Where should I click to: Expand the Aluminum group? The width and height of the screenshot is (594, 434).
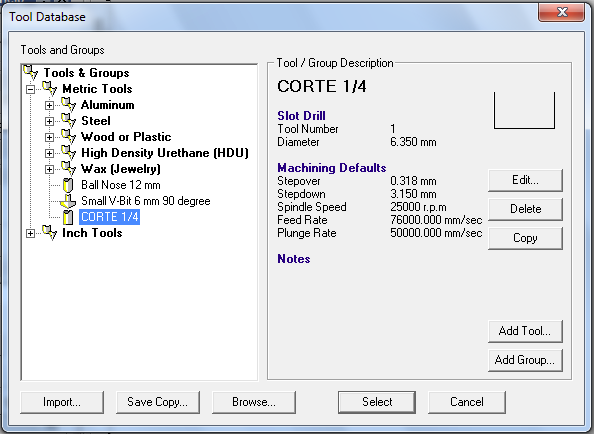[x=49, y=105]
